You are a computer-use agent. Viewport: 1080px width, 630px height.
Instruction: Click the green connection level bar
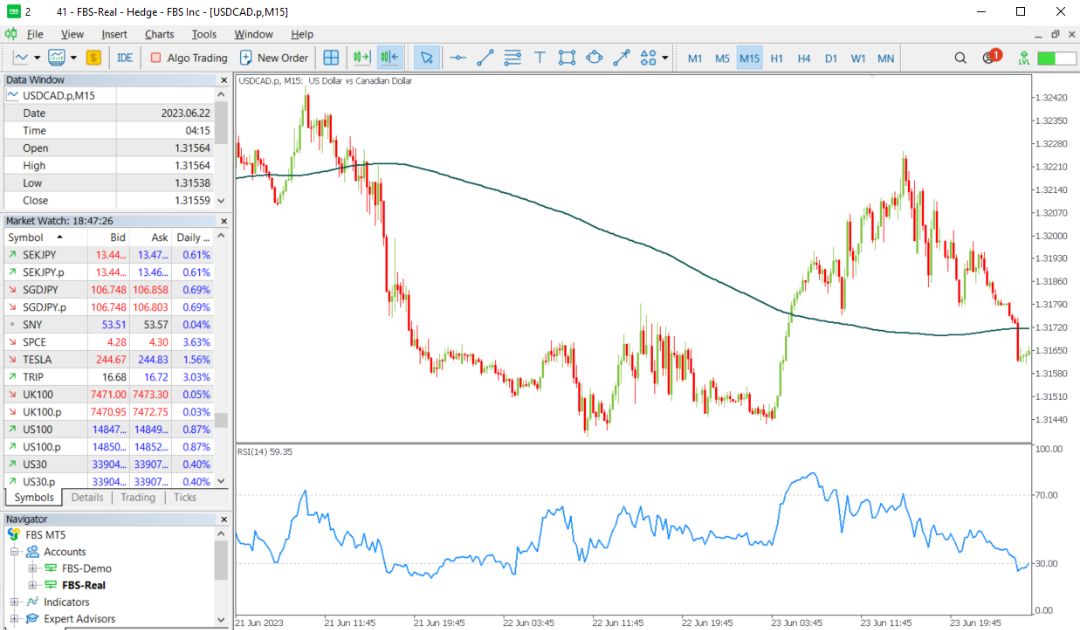[x=1057, y=59]
